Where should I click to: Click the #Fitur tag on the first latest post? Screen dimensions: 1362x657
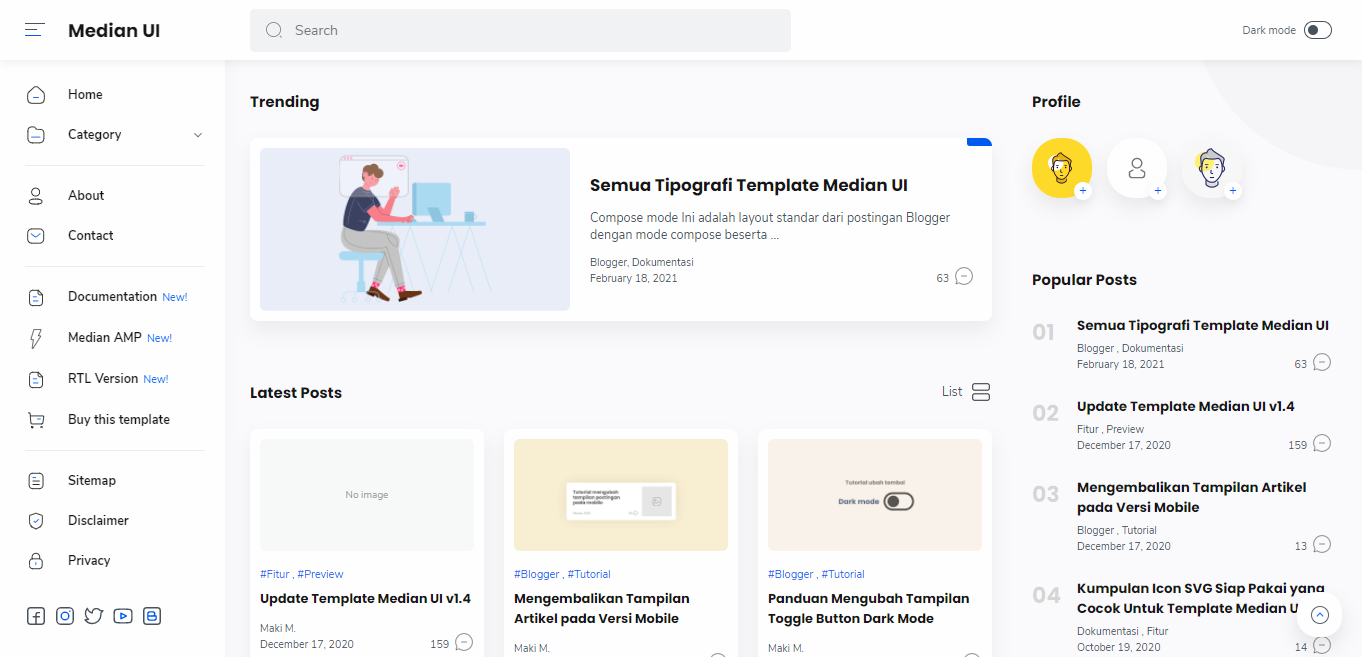coord(275,574)
